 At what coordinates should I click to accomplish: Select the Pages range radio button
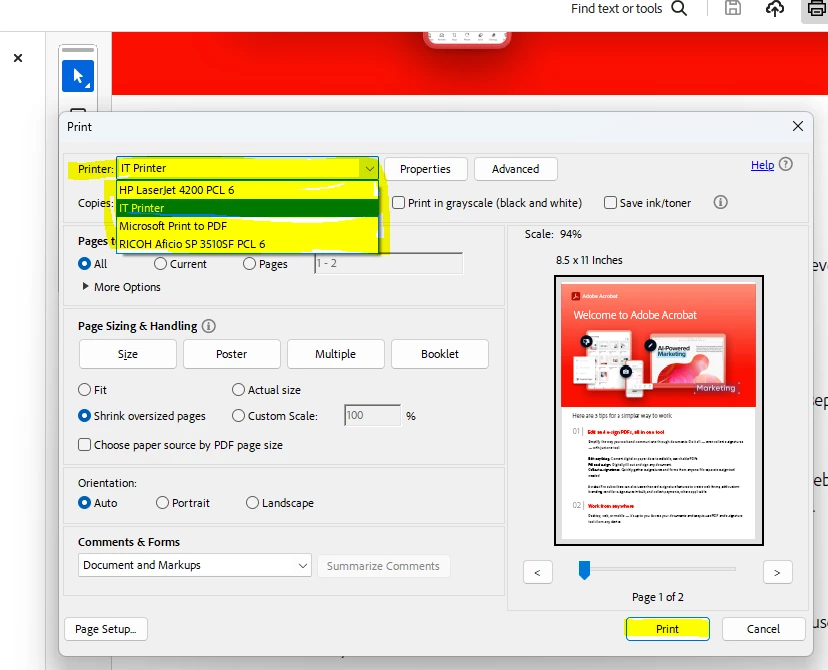249,263
